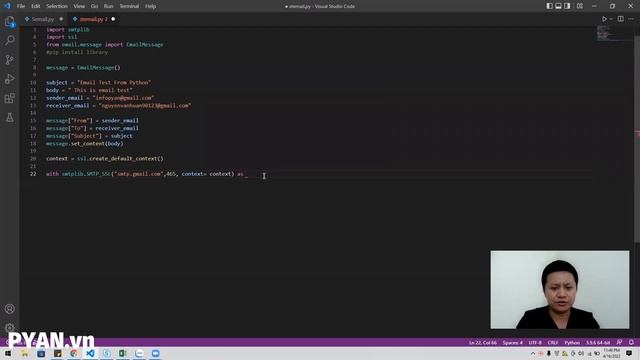Click the '#pip install library' comment
The image size is (640, 360).
pyautogui.click(x=77, y=52)
